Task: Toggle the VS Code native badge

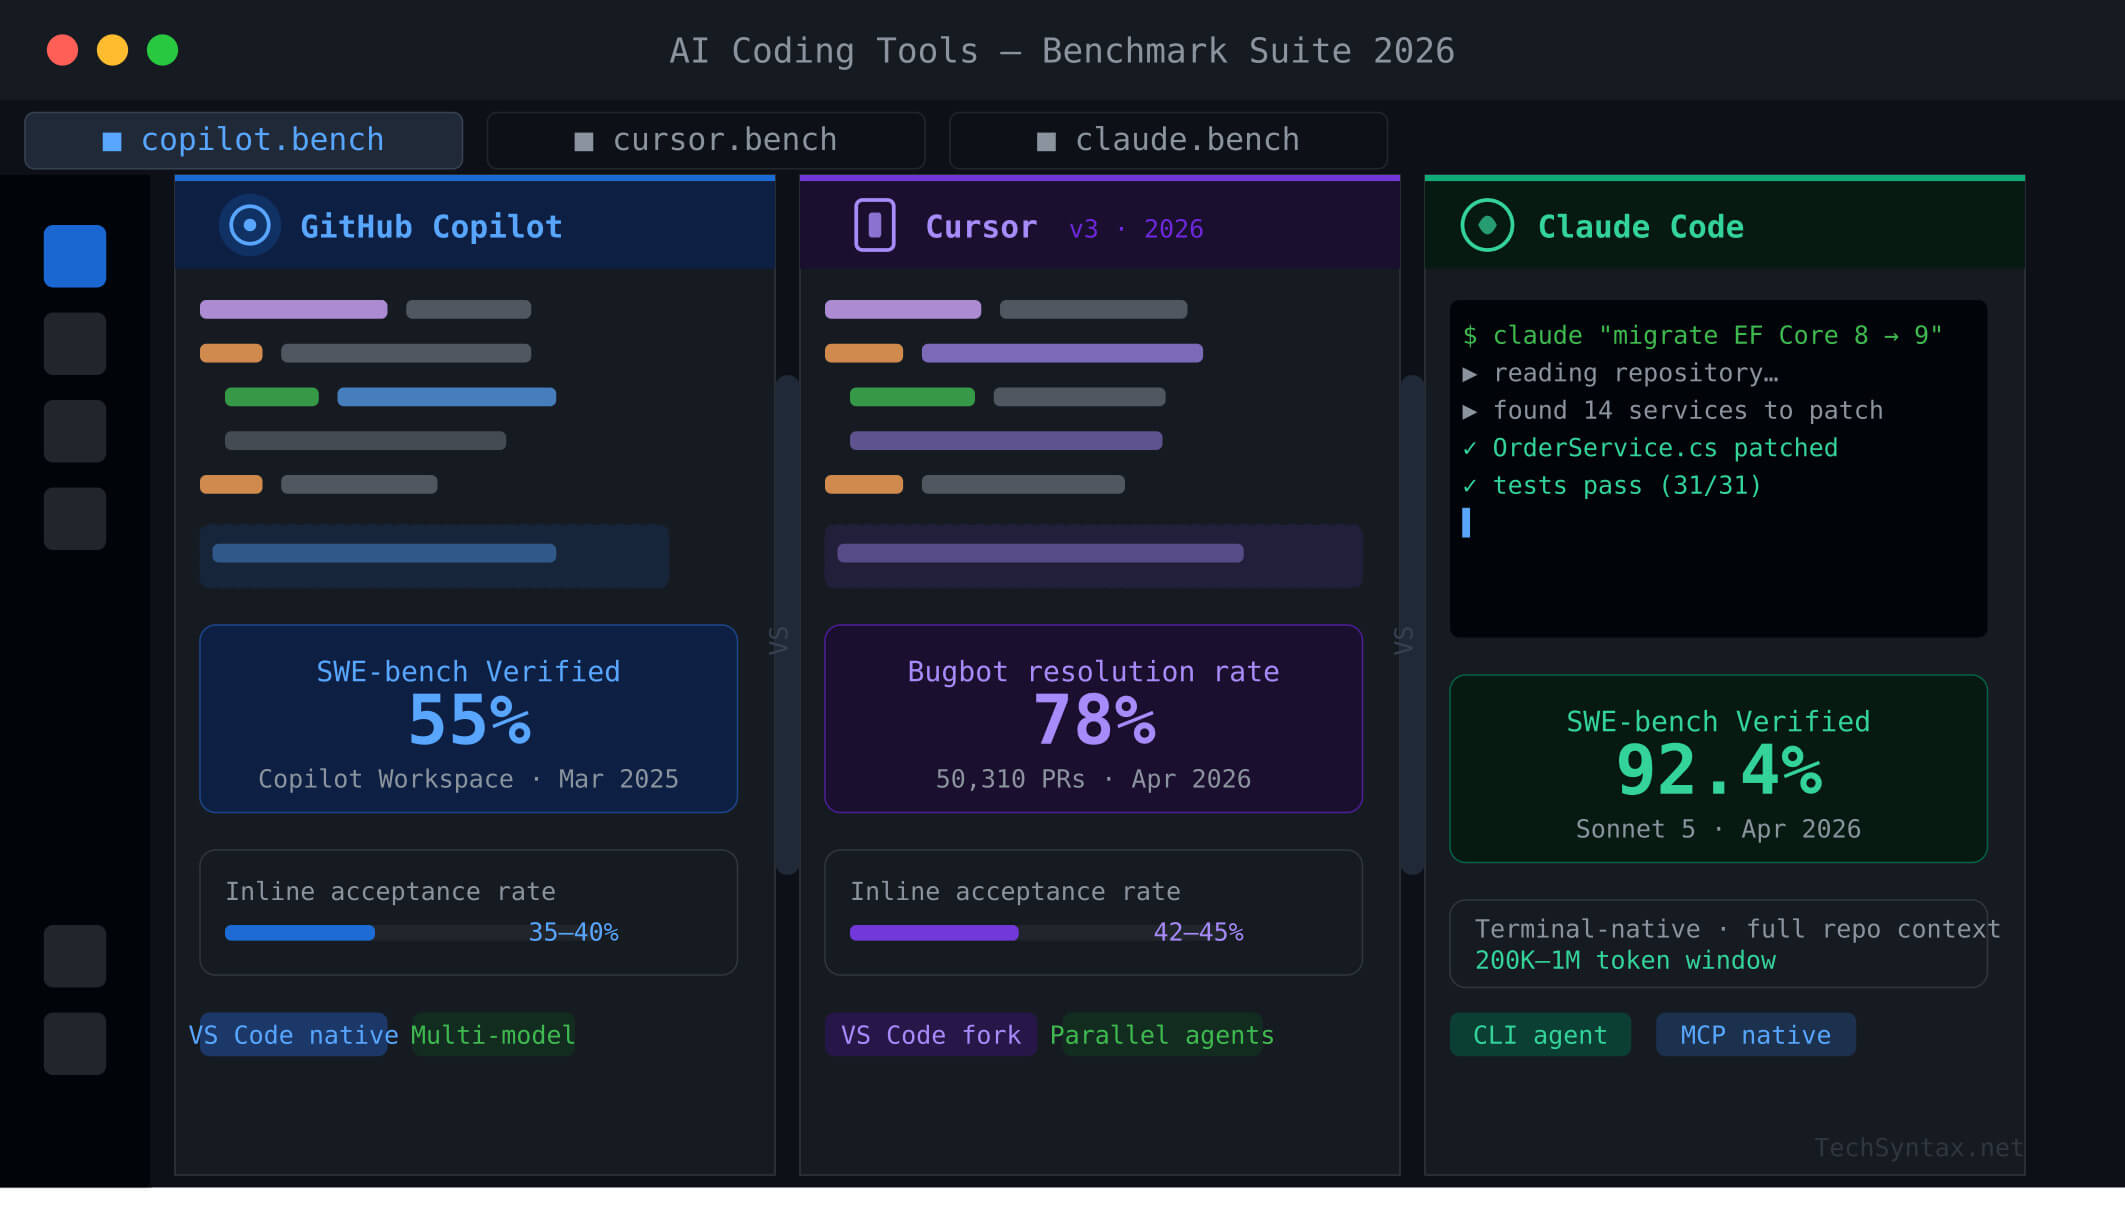Action: click(291, 1035)
